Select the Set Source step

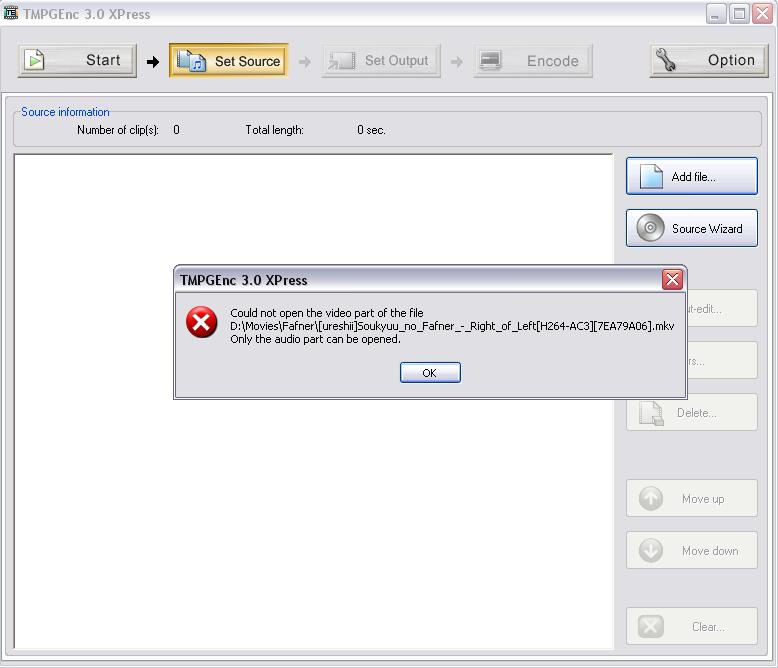coord(229,61)
